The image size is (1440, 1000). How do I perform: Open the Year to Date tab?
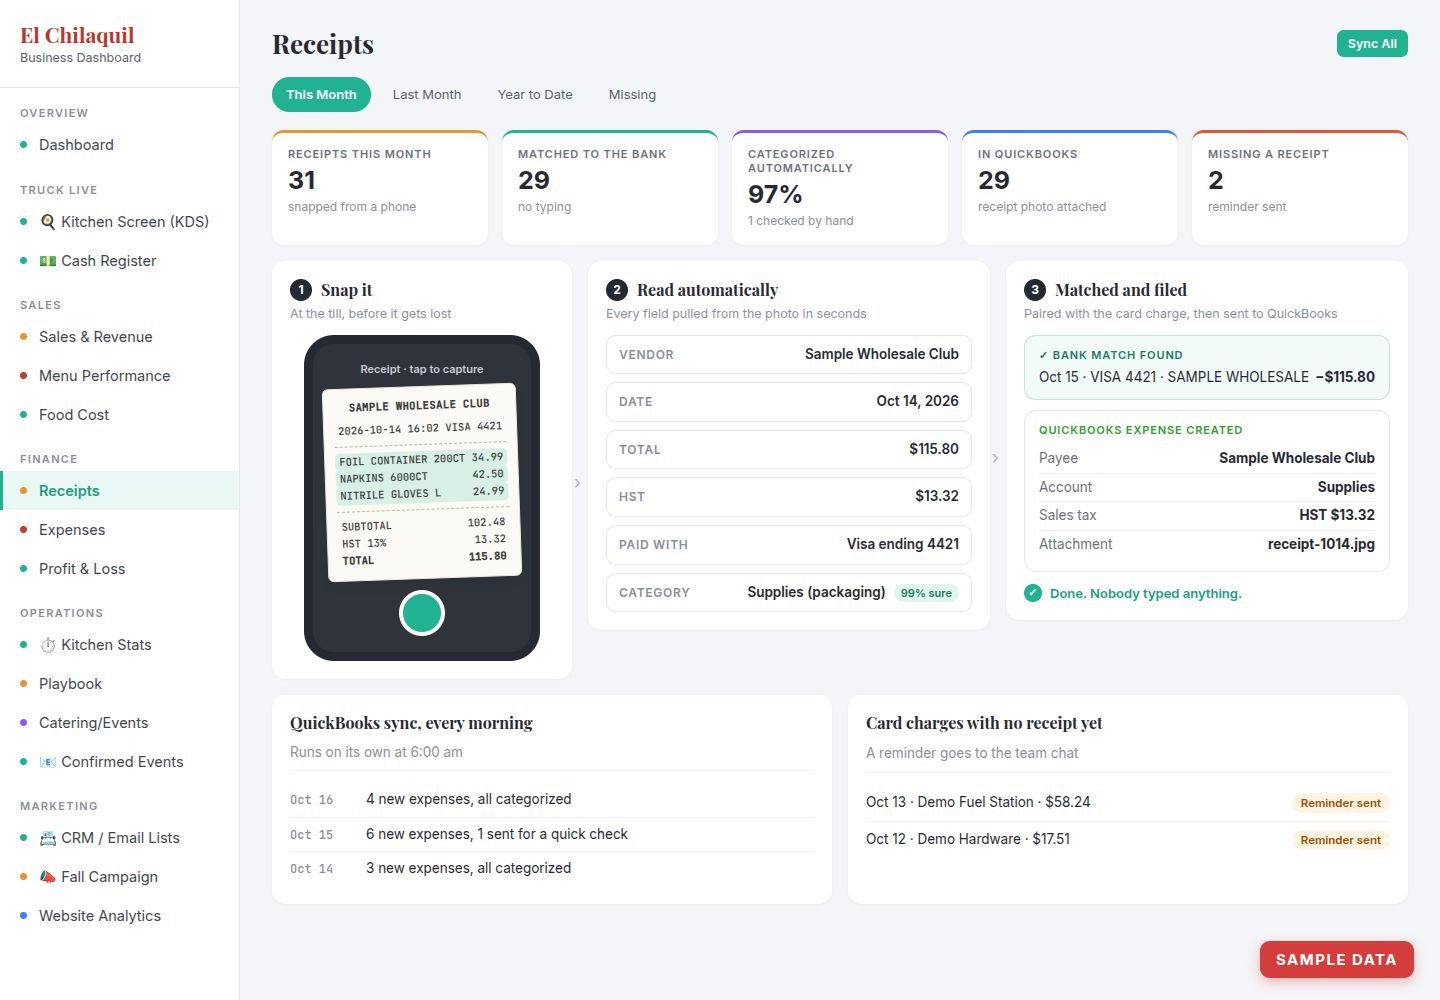click(x=535, y=94)
